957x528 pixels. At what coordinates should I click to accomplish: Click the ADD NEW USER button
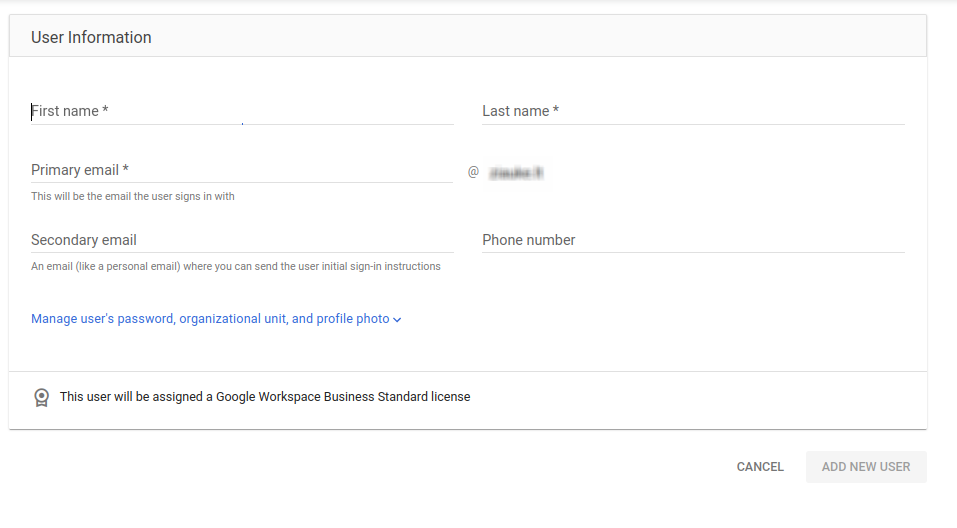[866, 467]
